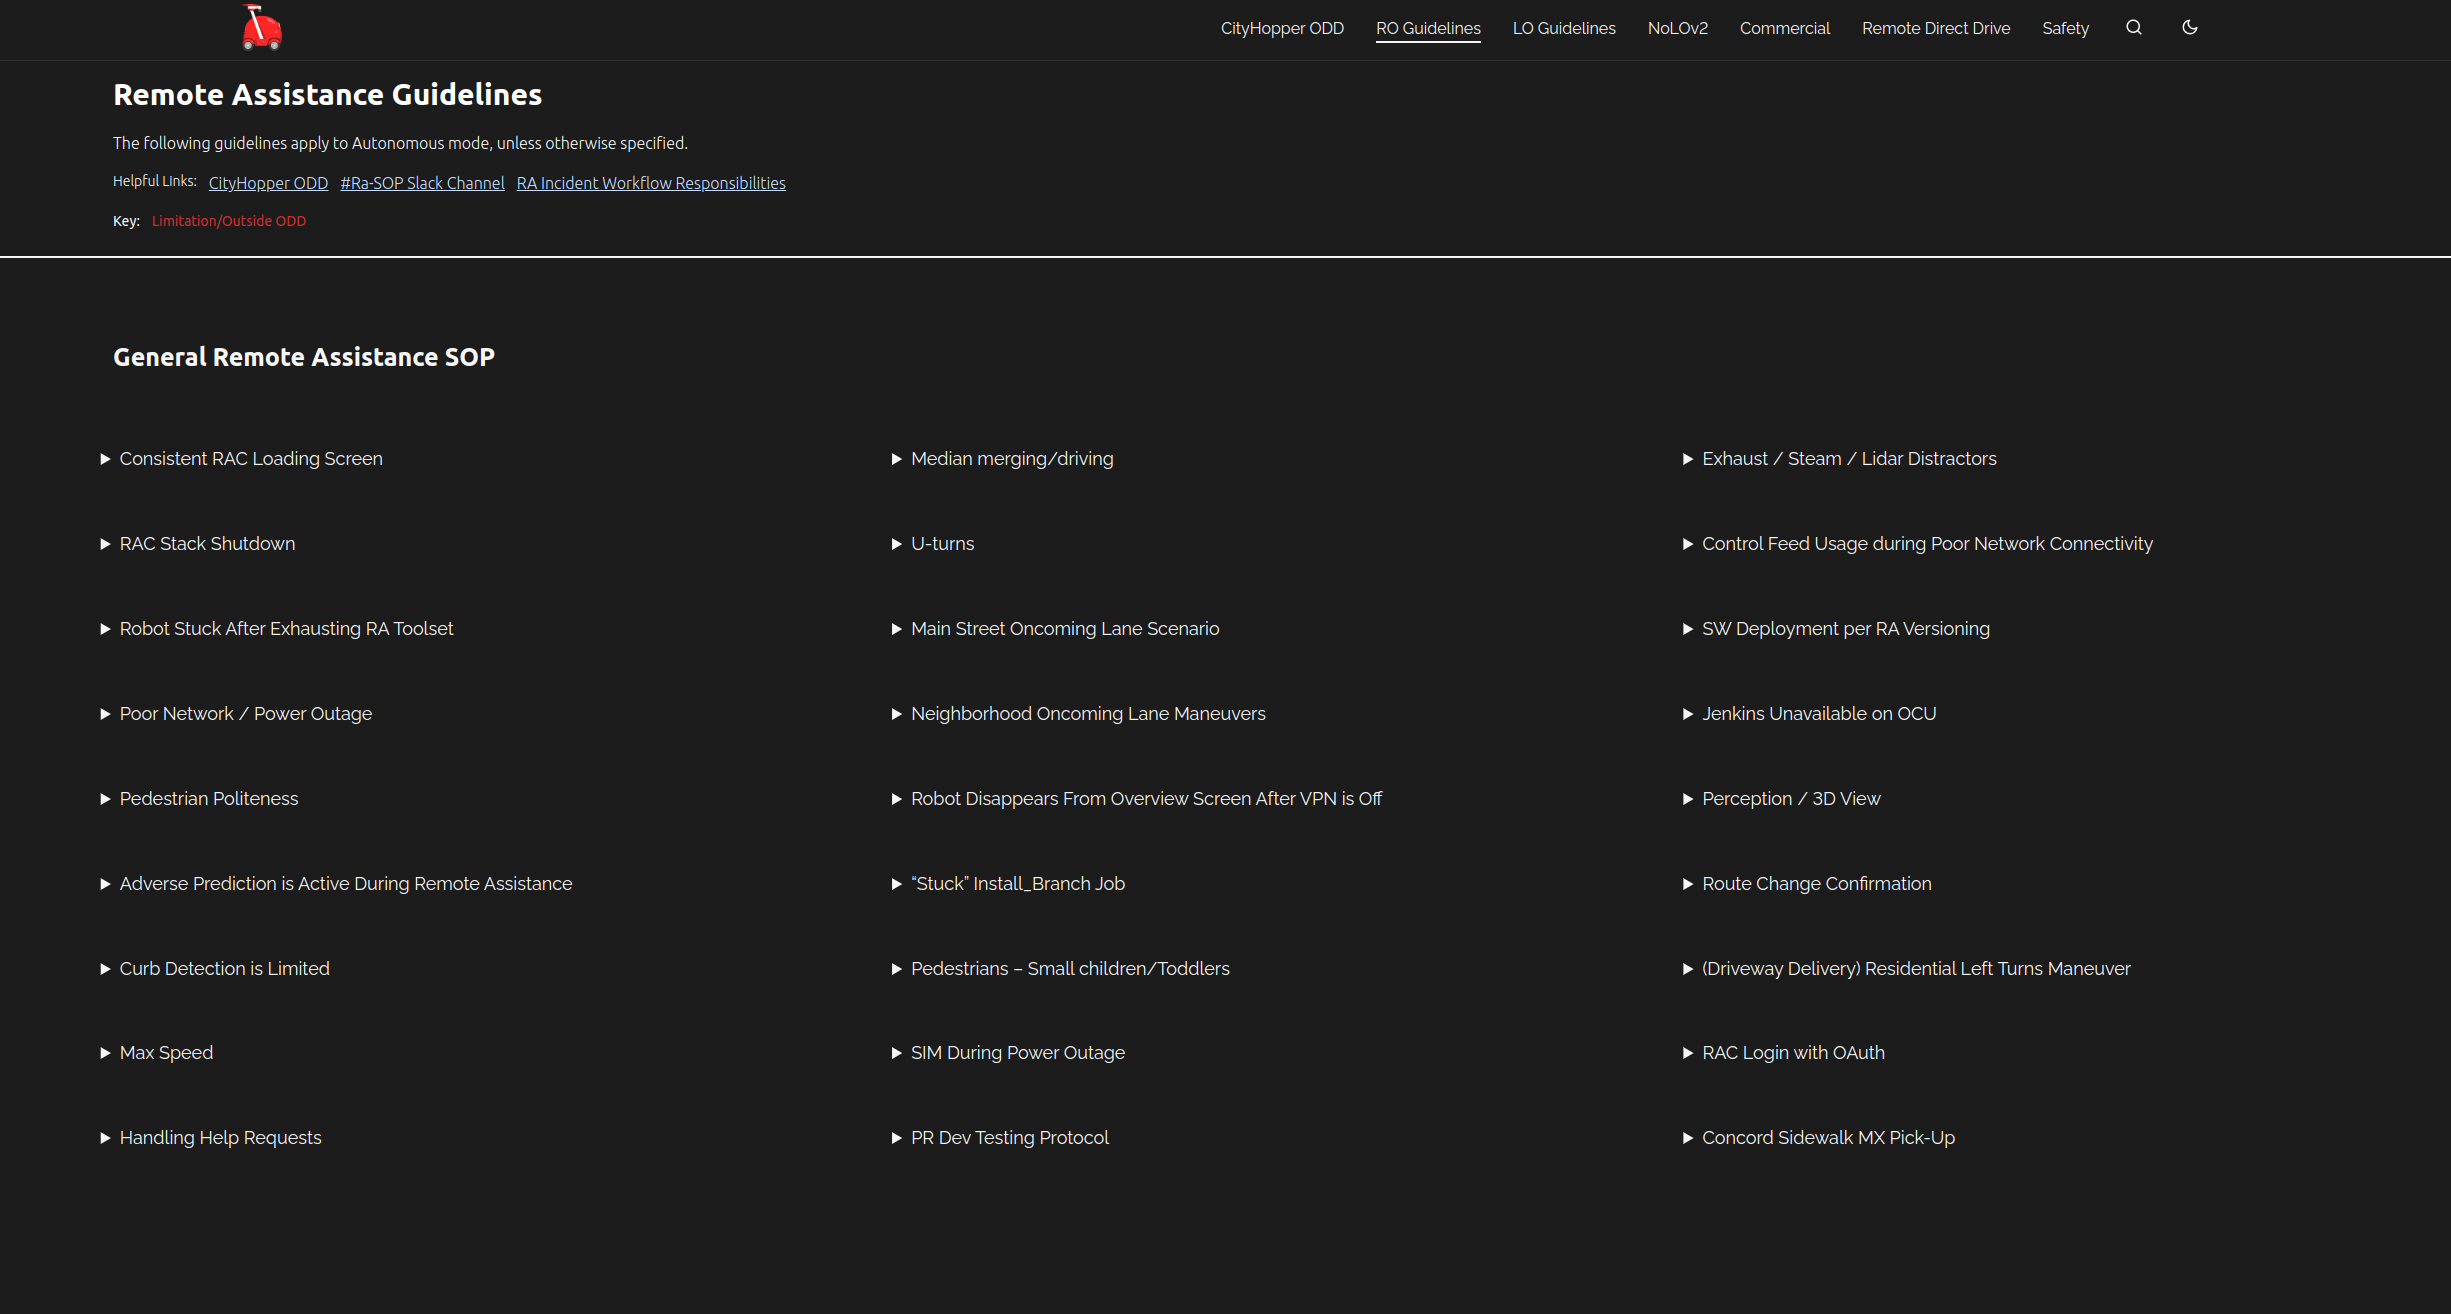Expand Route Change Confirmation item

pyautogui.click(x=1816, y=884)
